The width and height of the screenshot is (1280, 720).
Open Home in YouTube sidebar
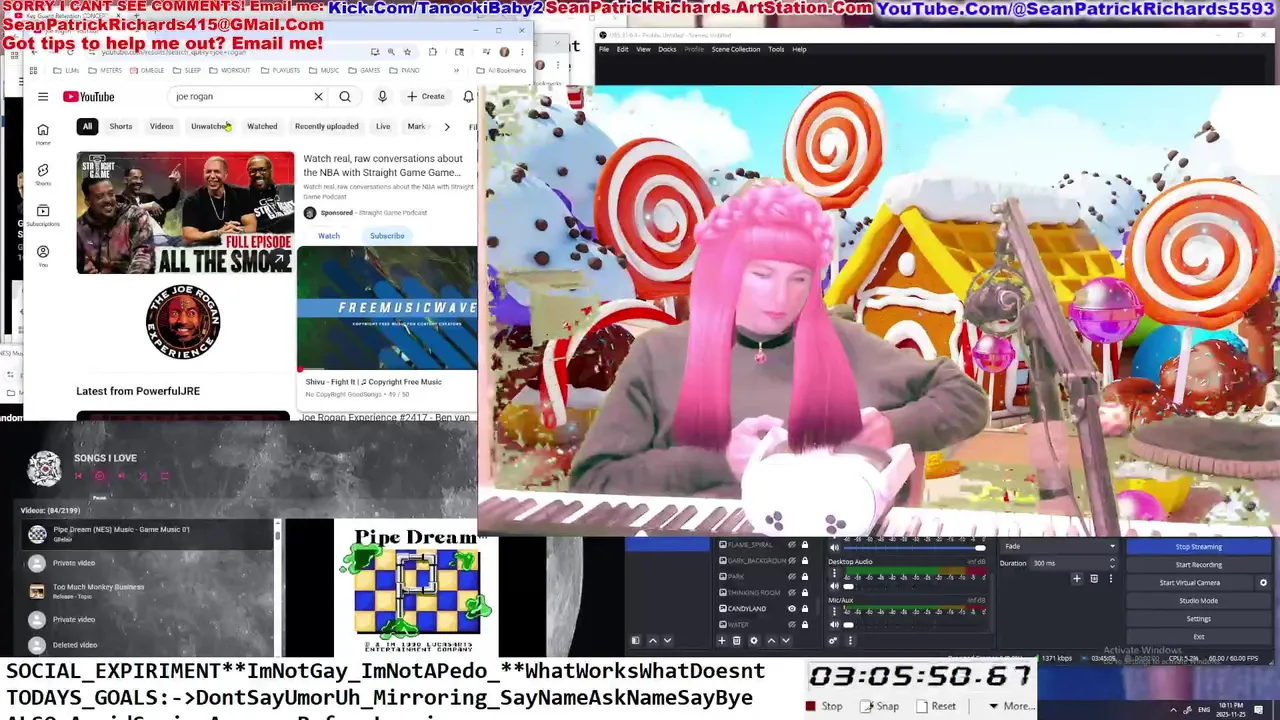coord(43,134)
